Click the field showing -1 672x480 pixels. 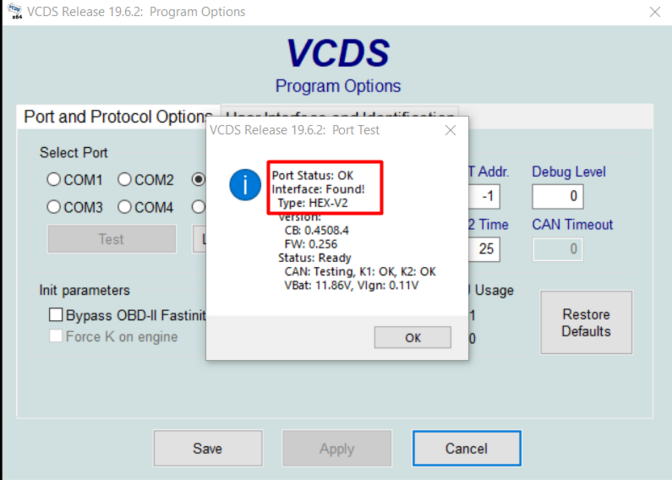coord(484,196)
